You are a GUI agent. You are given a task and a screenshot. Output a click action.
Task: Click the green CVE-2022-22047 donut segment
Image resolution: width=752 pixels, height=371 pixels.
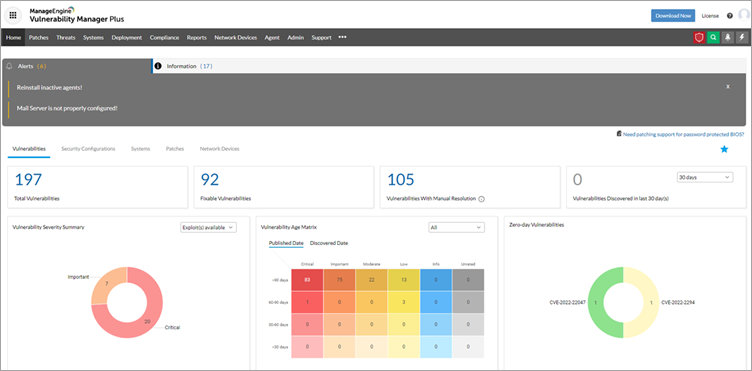click(x=596, y=303)
